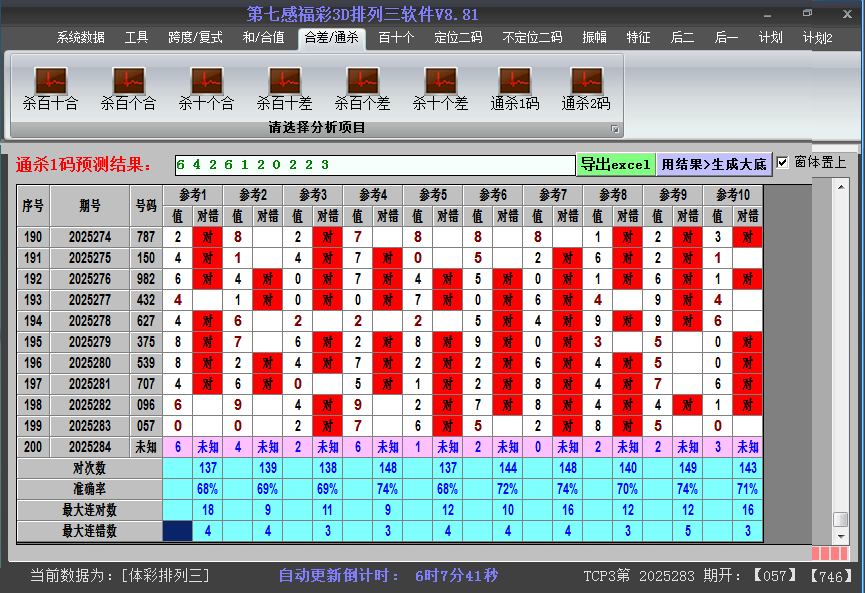This screenshot has width=865, height=593.
Task: Click the prediction result number field
Action: click(x=374, y=164)
